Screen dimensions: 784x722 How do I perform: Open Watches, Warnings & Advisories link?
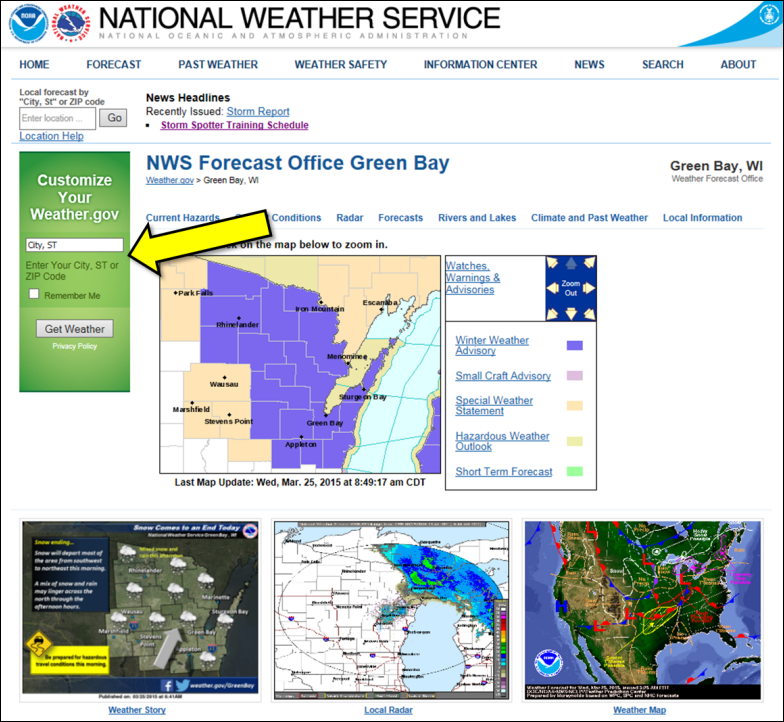[472, 278]
